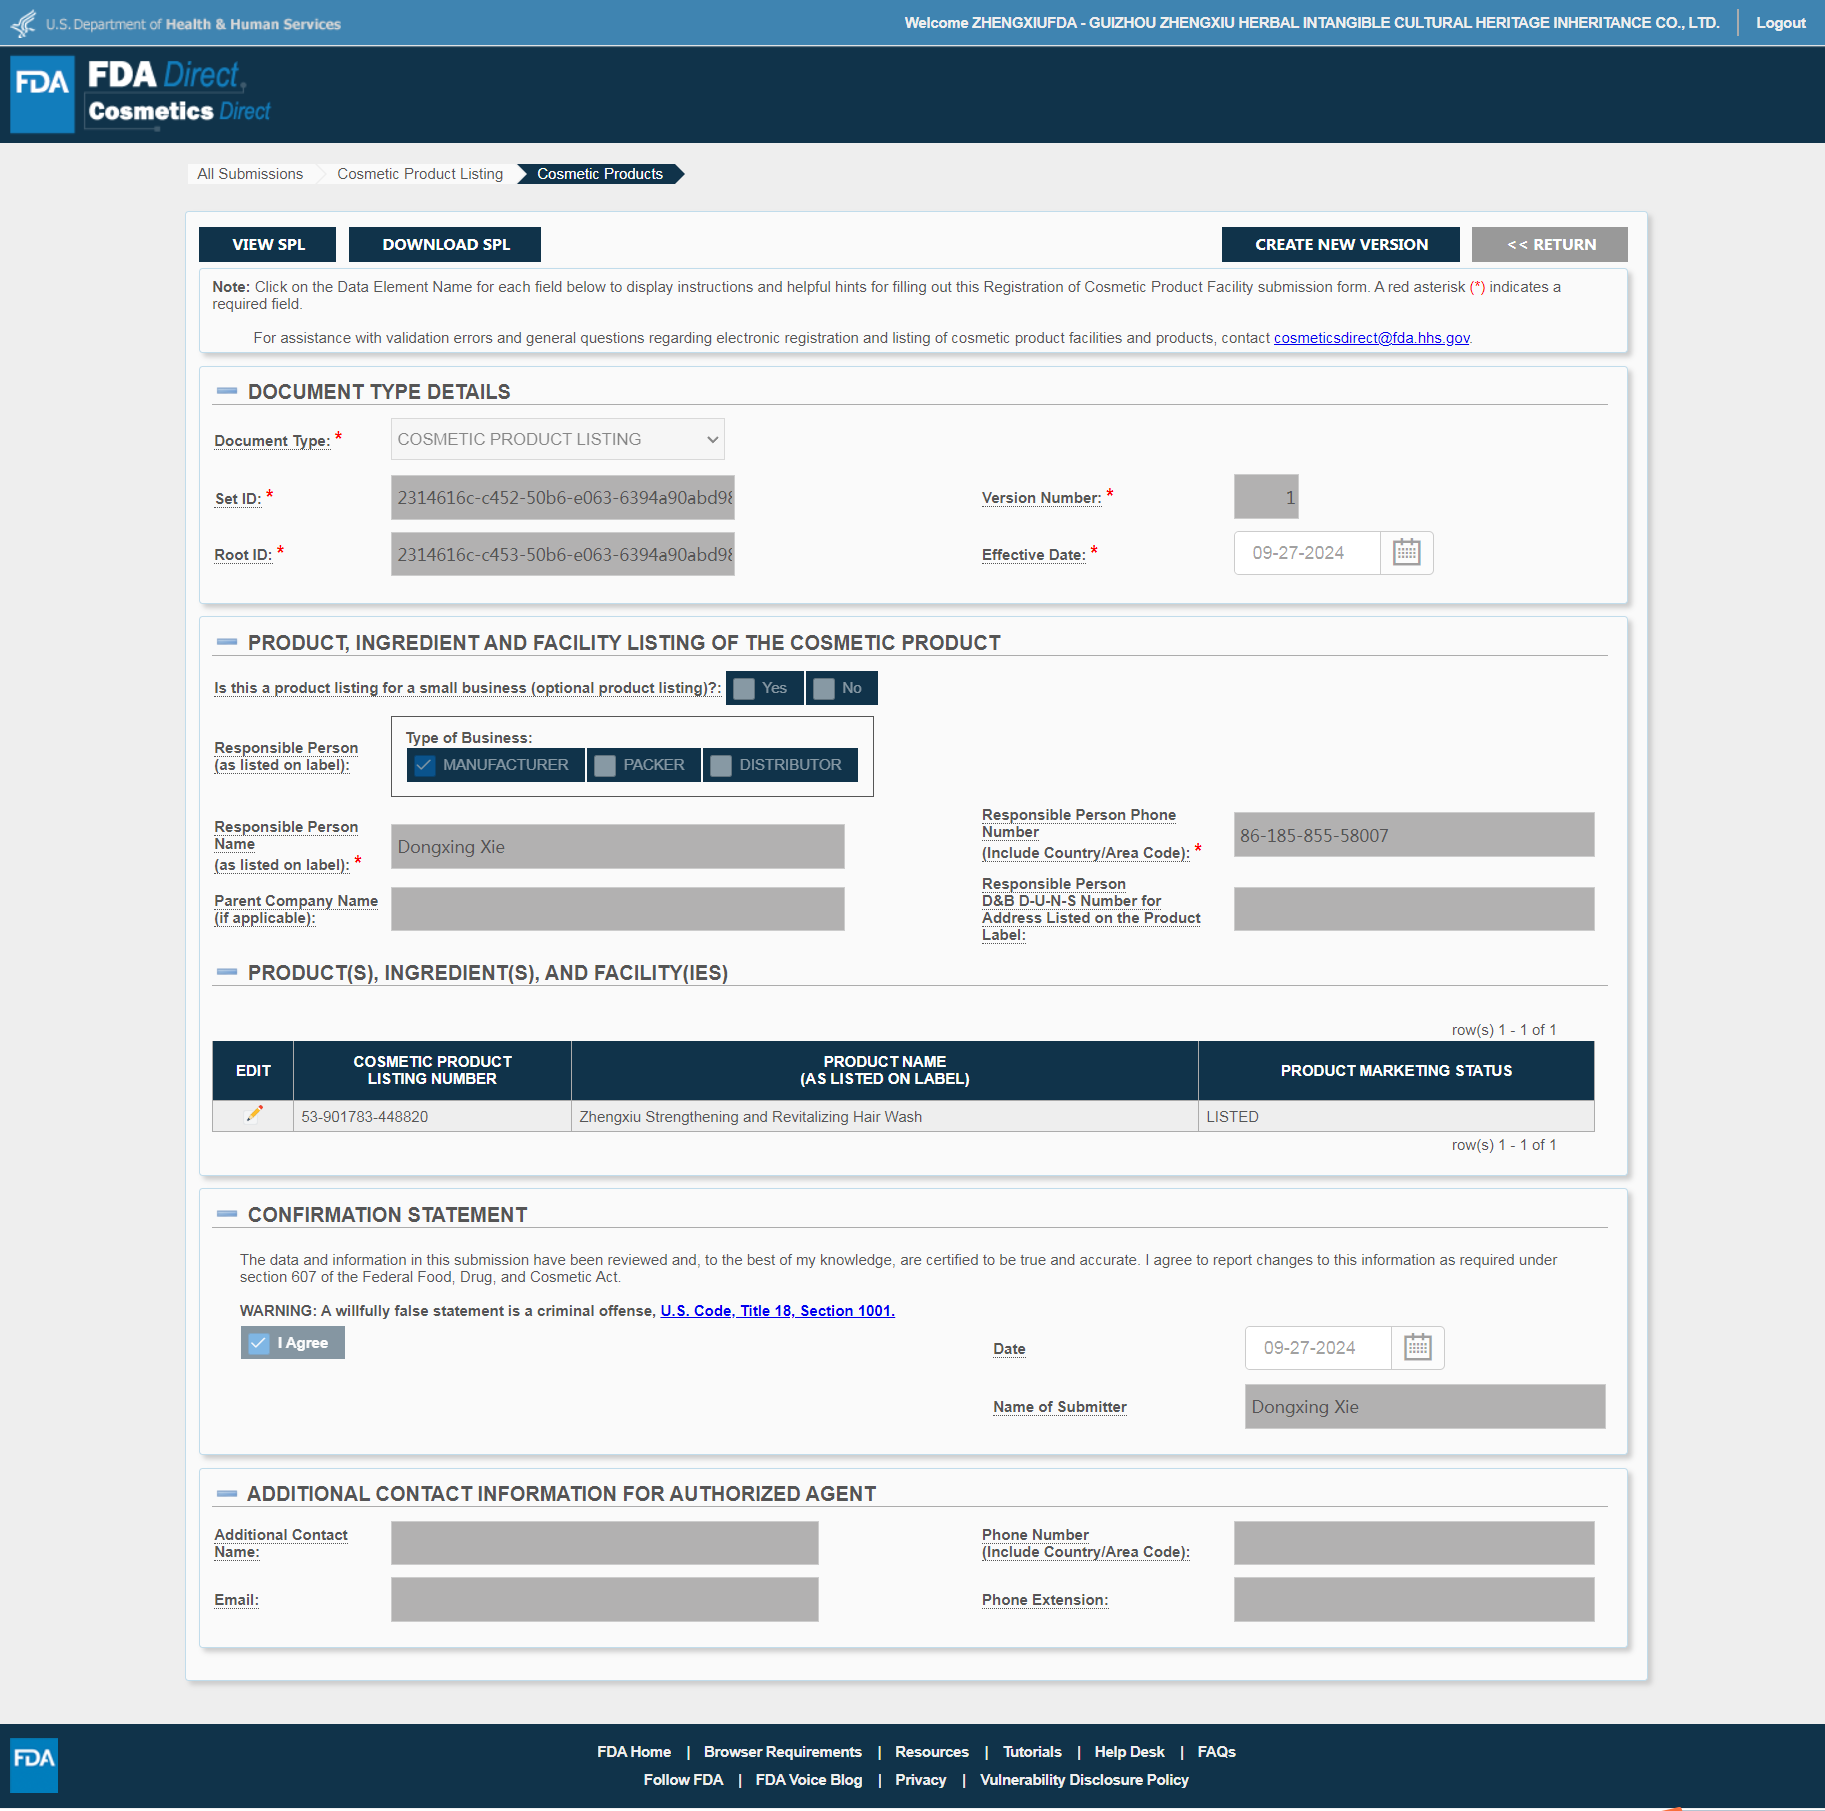Navigate to Cosmetic Product Listing breadcrumb
Image resolution: width=1825 pixels, height=1811 pixels.
[420, 174]
